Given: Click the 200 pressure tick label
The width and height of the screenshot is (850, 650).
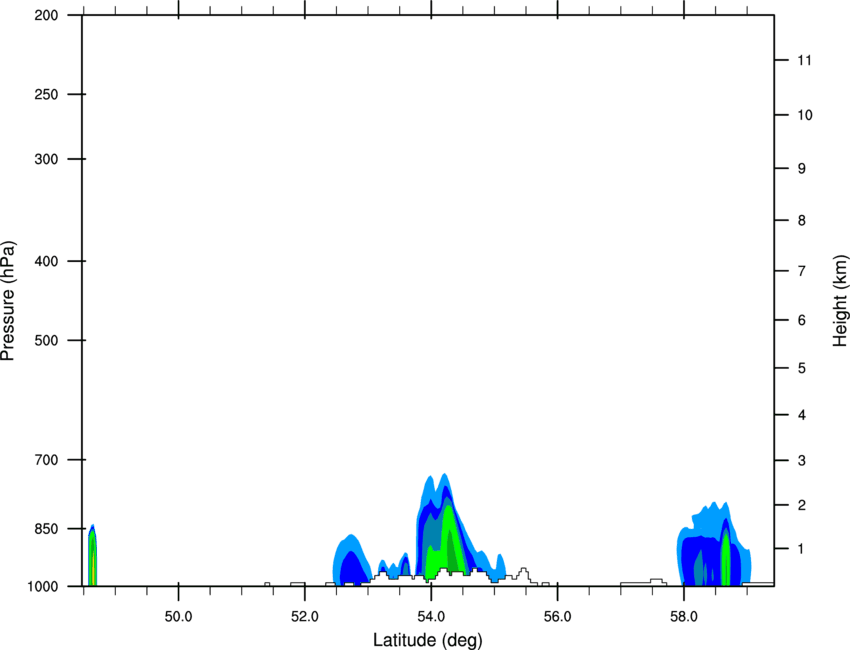Looking at the screenshot, I should point(47,15).
